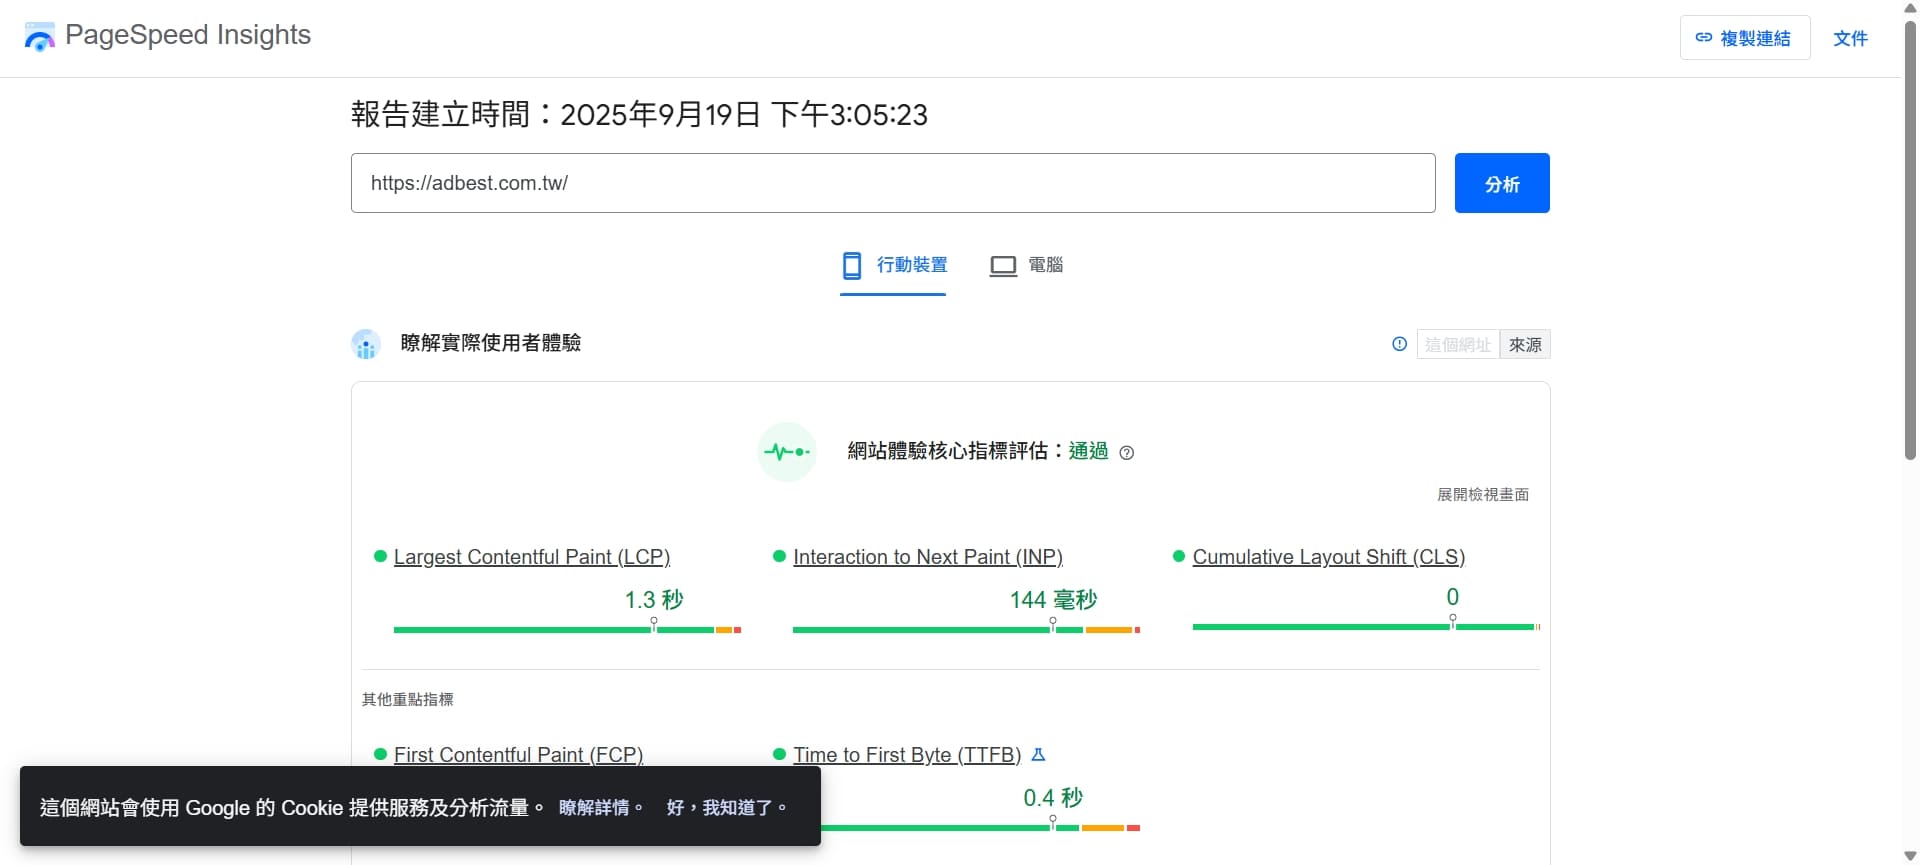This screenshot has width=1920, height=865.
Task: Click the TTFB distribution bar
Action: (x=980, y=828)
